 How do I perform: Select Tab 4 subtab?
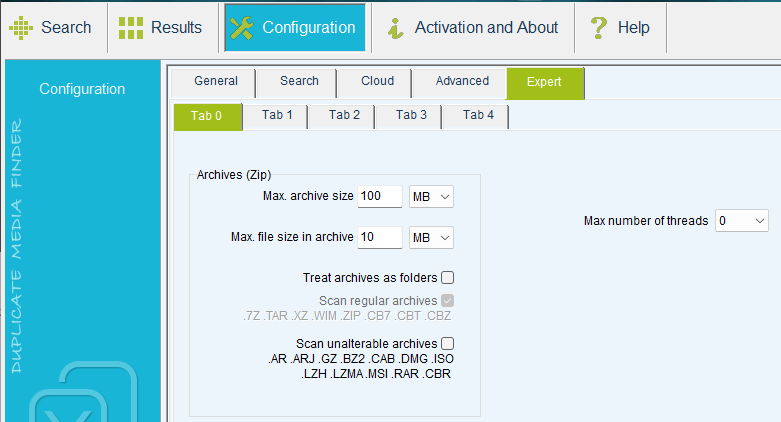(476, 117)
